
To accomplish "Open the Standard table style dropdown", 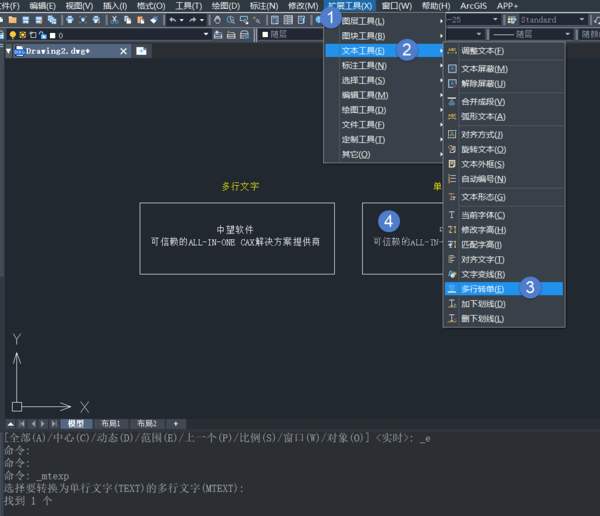I will (582, 19).
